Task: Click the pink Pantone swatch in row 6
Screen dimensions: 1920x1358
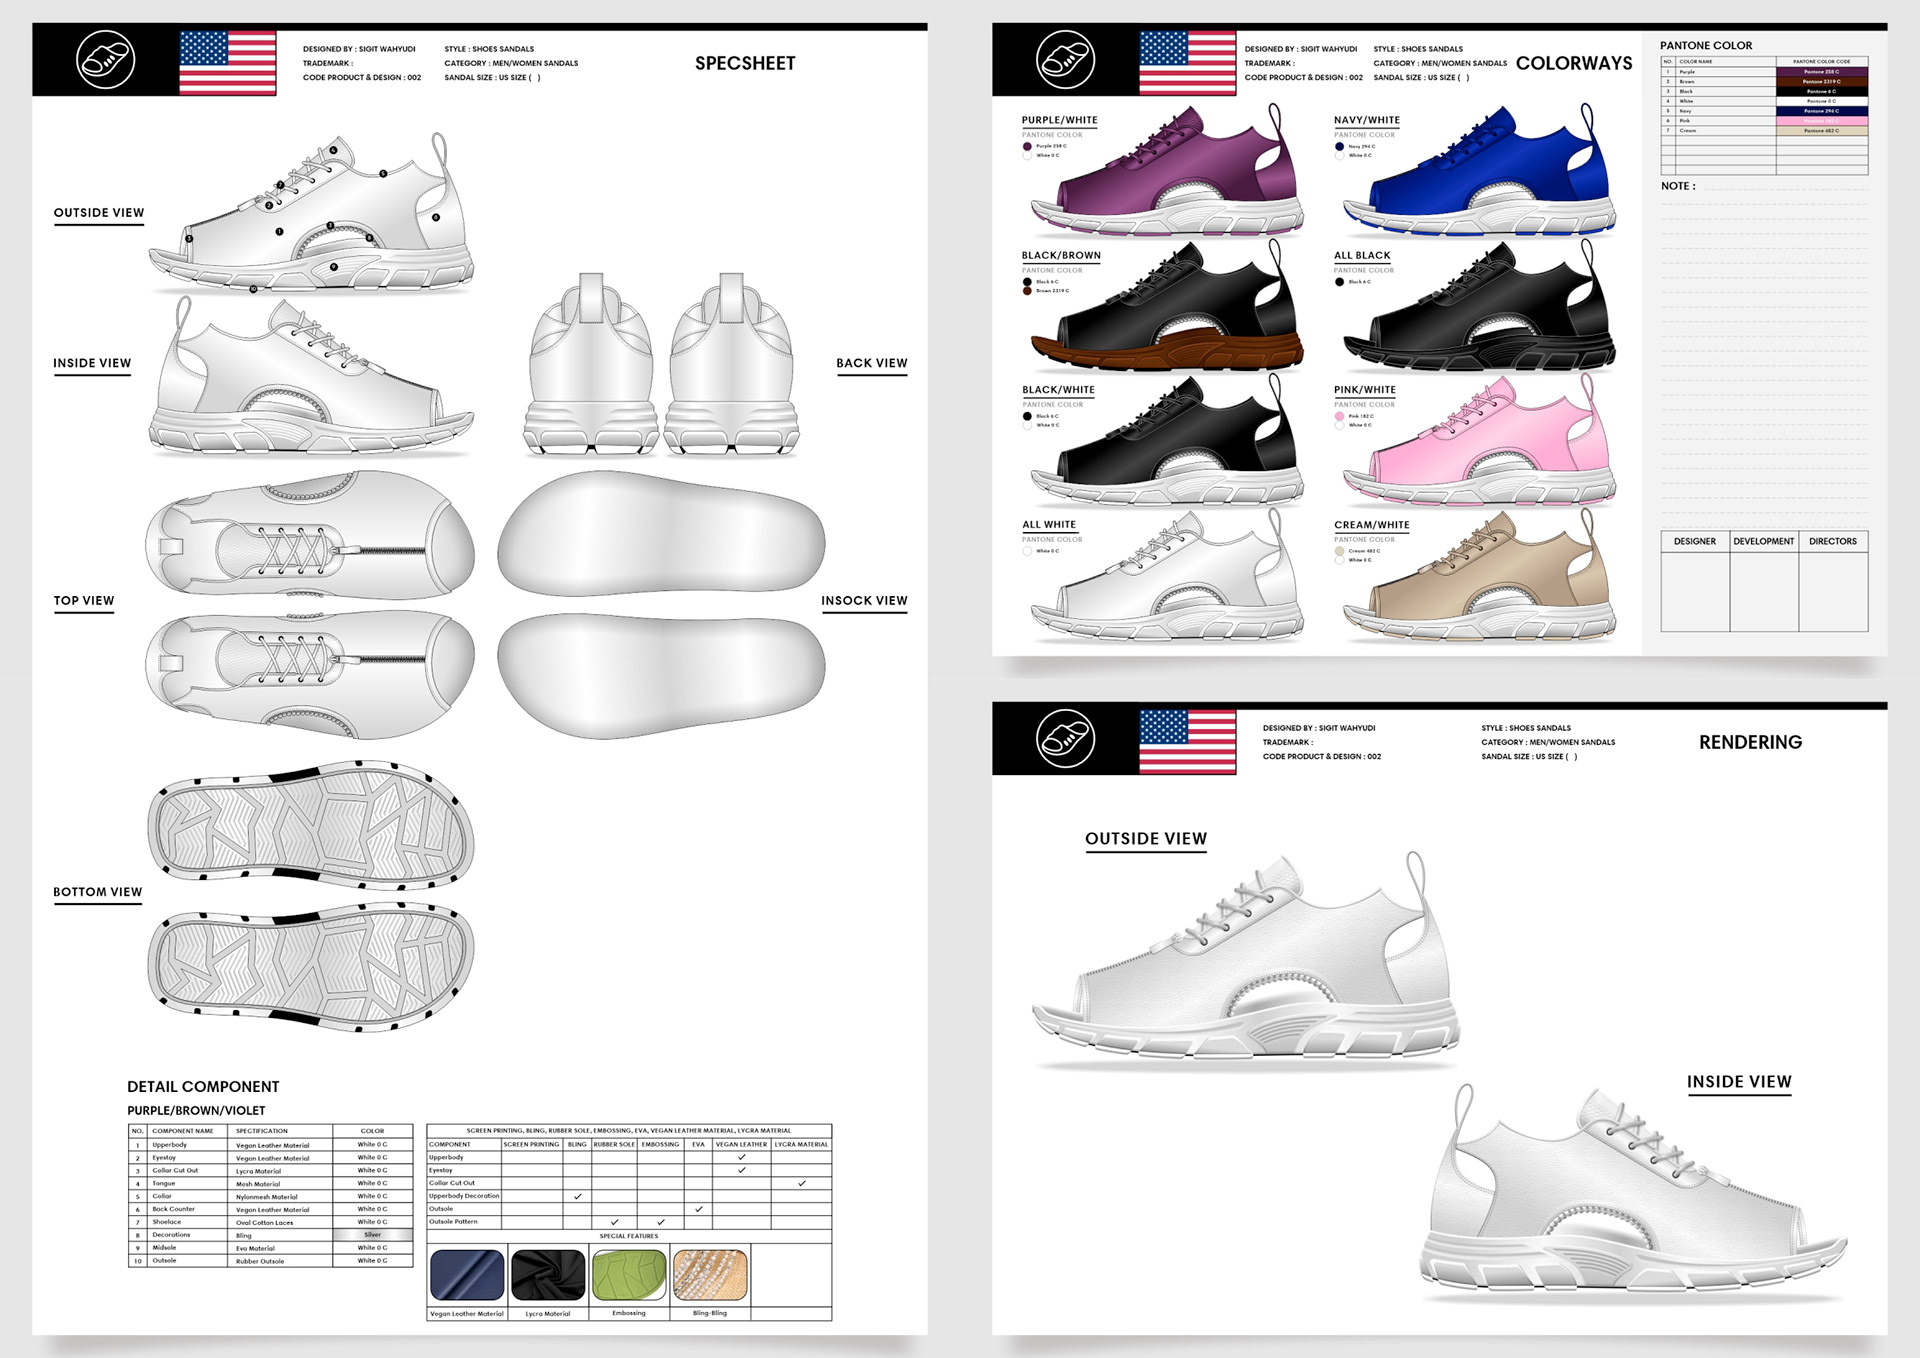Action: pyautogui.click(x=1821, y=121)
